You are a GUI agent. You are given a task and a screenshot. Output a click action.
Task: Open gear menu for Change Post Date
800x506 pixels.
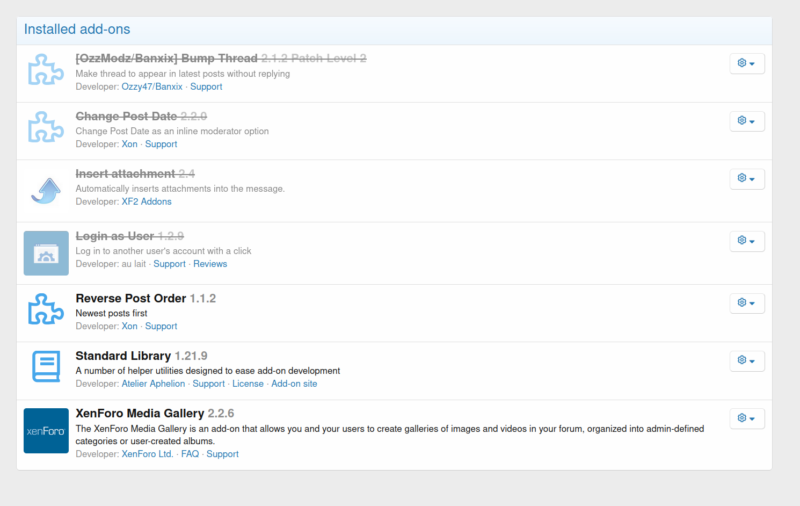[x=746, y=121]
